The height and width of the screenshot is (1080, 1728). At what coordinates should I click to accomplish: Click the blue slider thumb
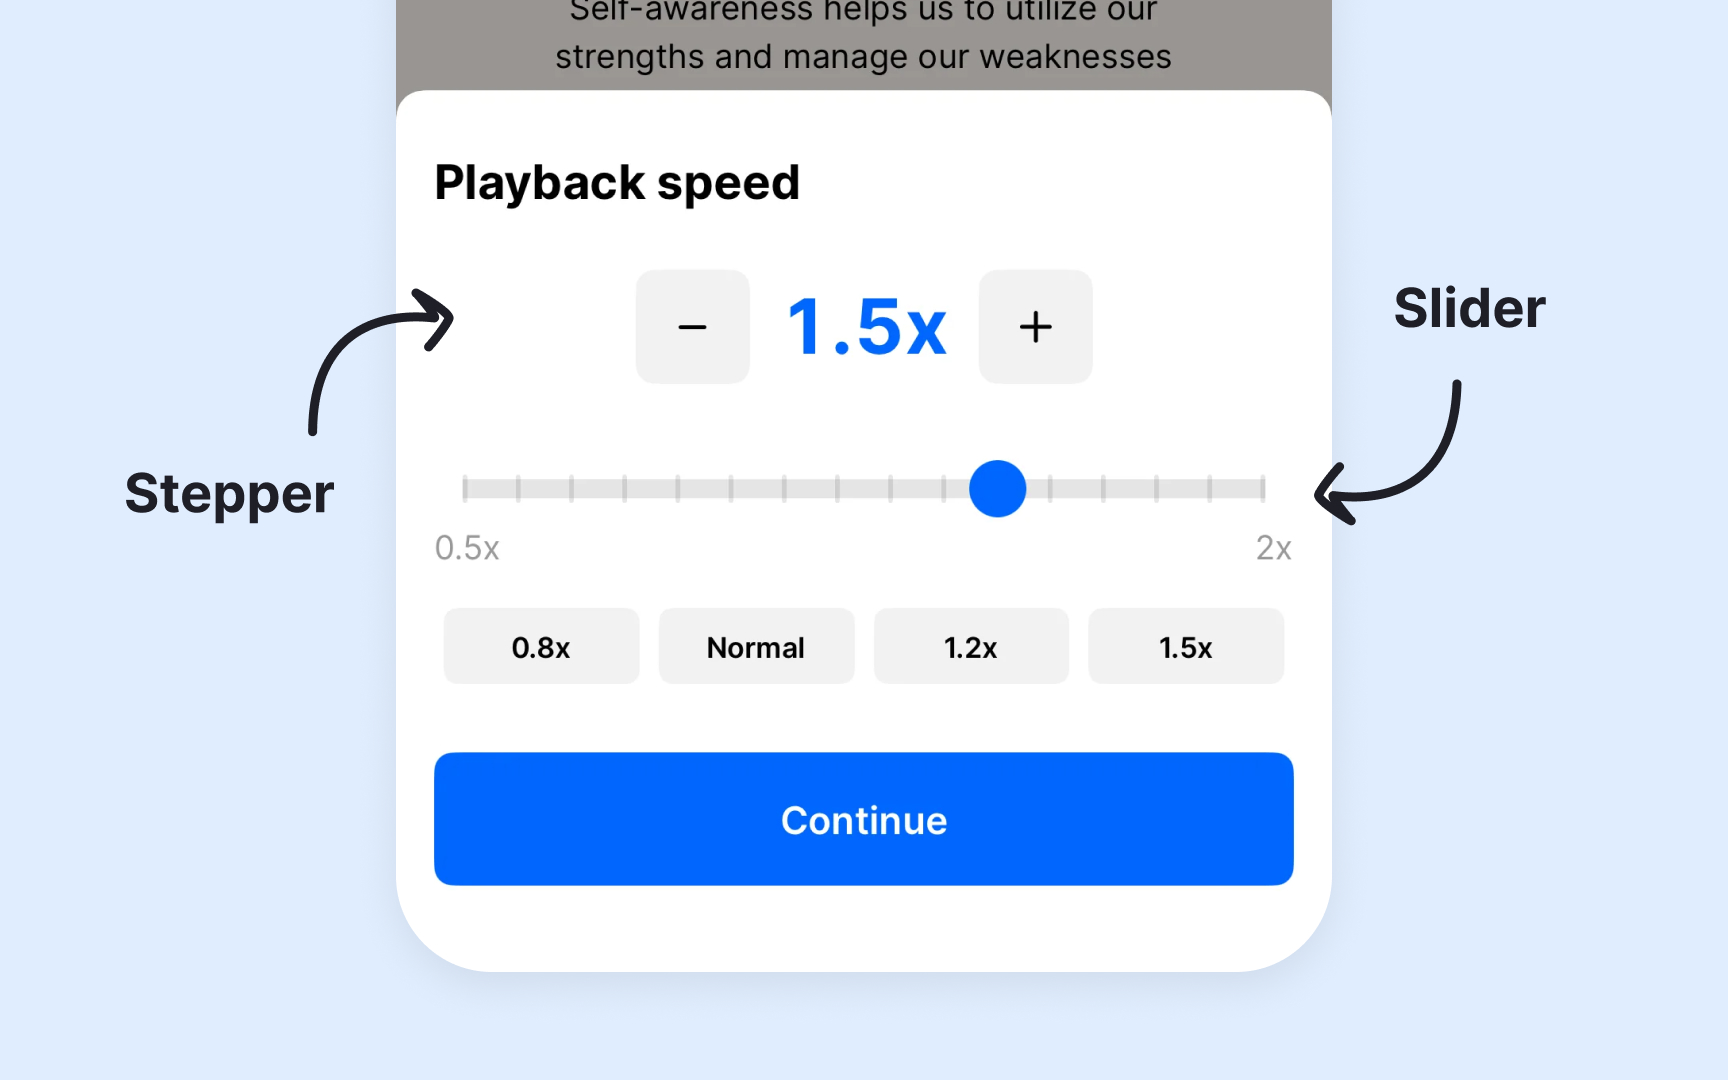(x=997, y=489)
